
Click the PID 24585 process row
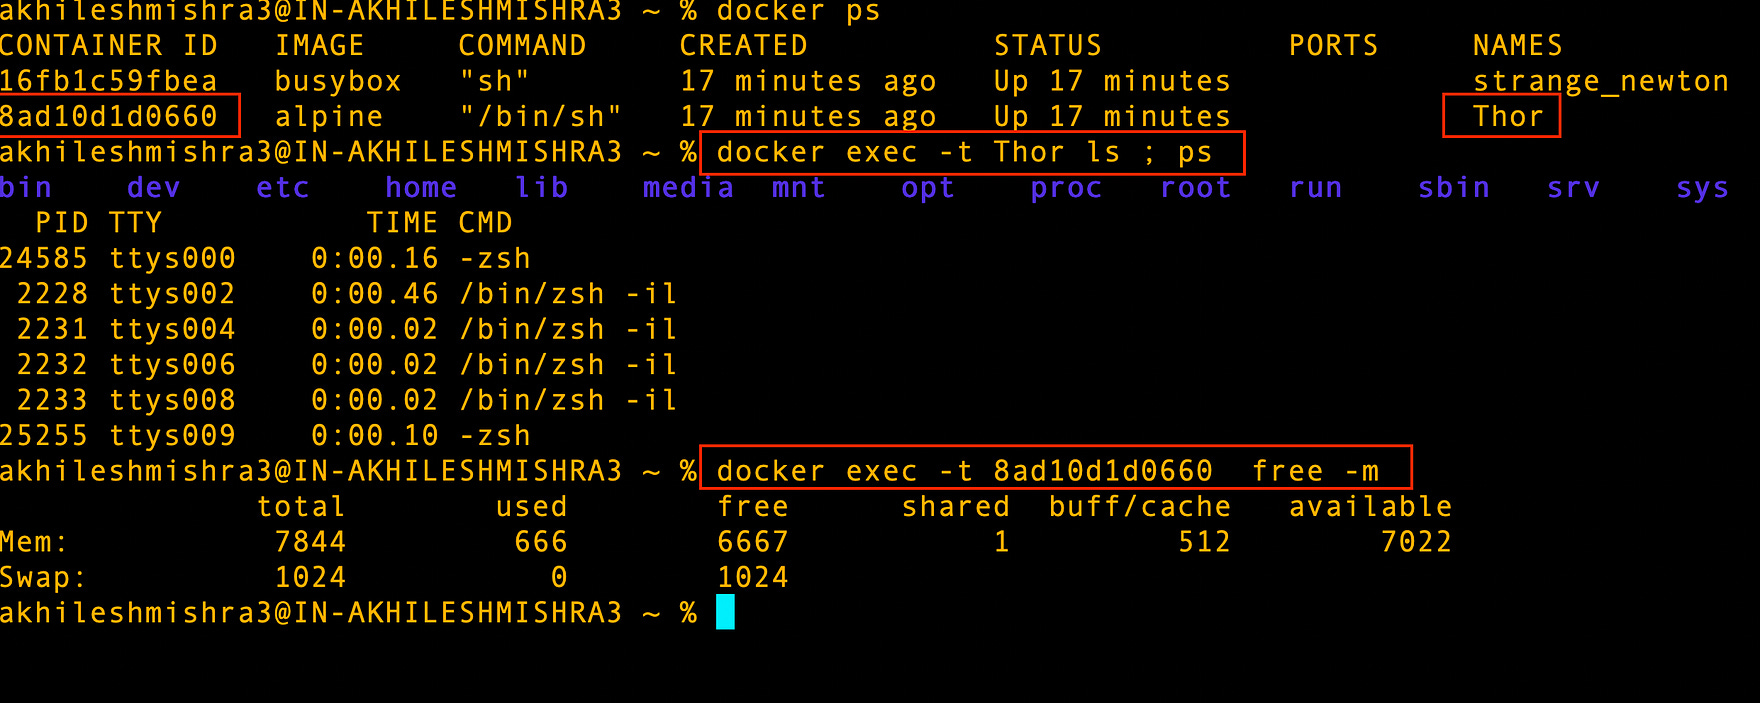265,258
